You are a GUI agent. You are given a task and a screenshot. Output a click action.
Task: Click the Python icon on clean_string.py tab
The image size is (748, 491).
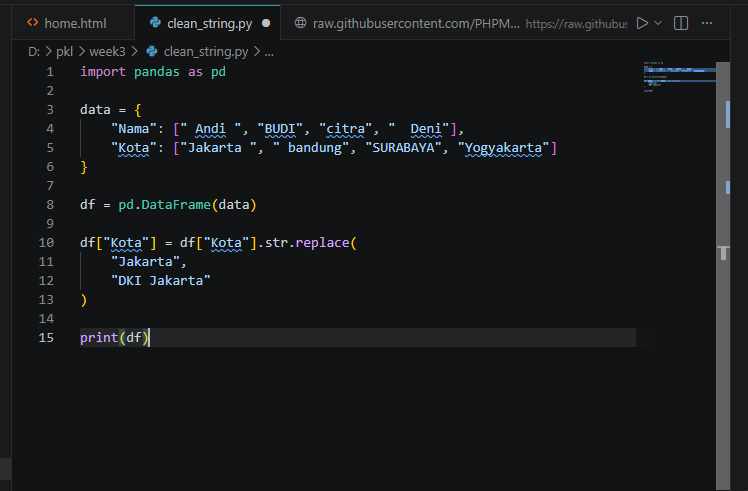155,22
